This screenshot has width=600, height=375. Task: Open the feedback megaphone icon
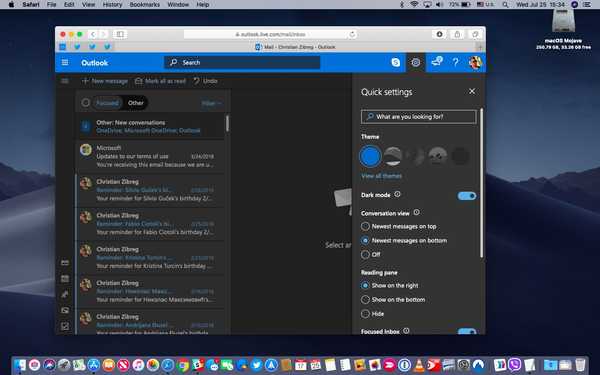click(x=437, y=62)
